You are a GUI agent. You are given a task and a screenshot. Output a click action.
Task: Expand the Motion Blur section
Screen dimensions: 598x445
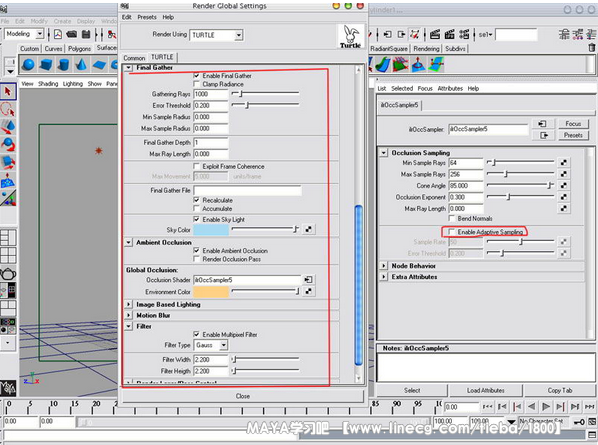(129, 315)
